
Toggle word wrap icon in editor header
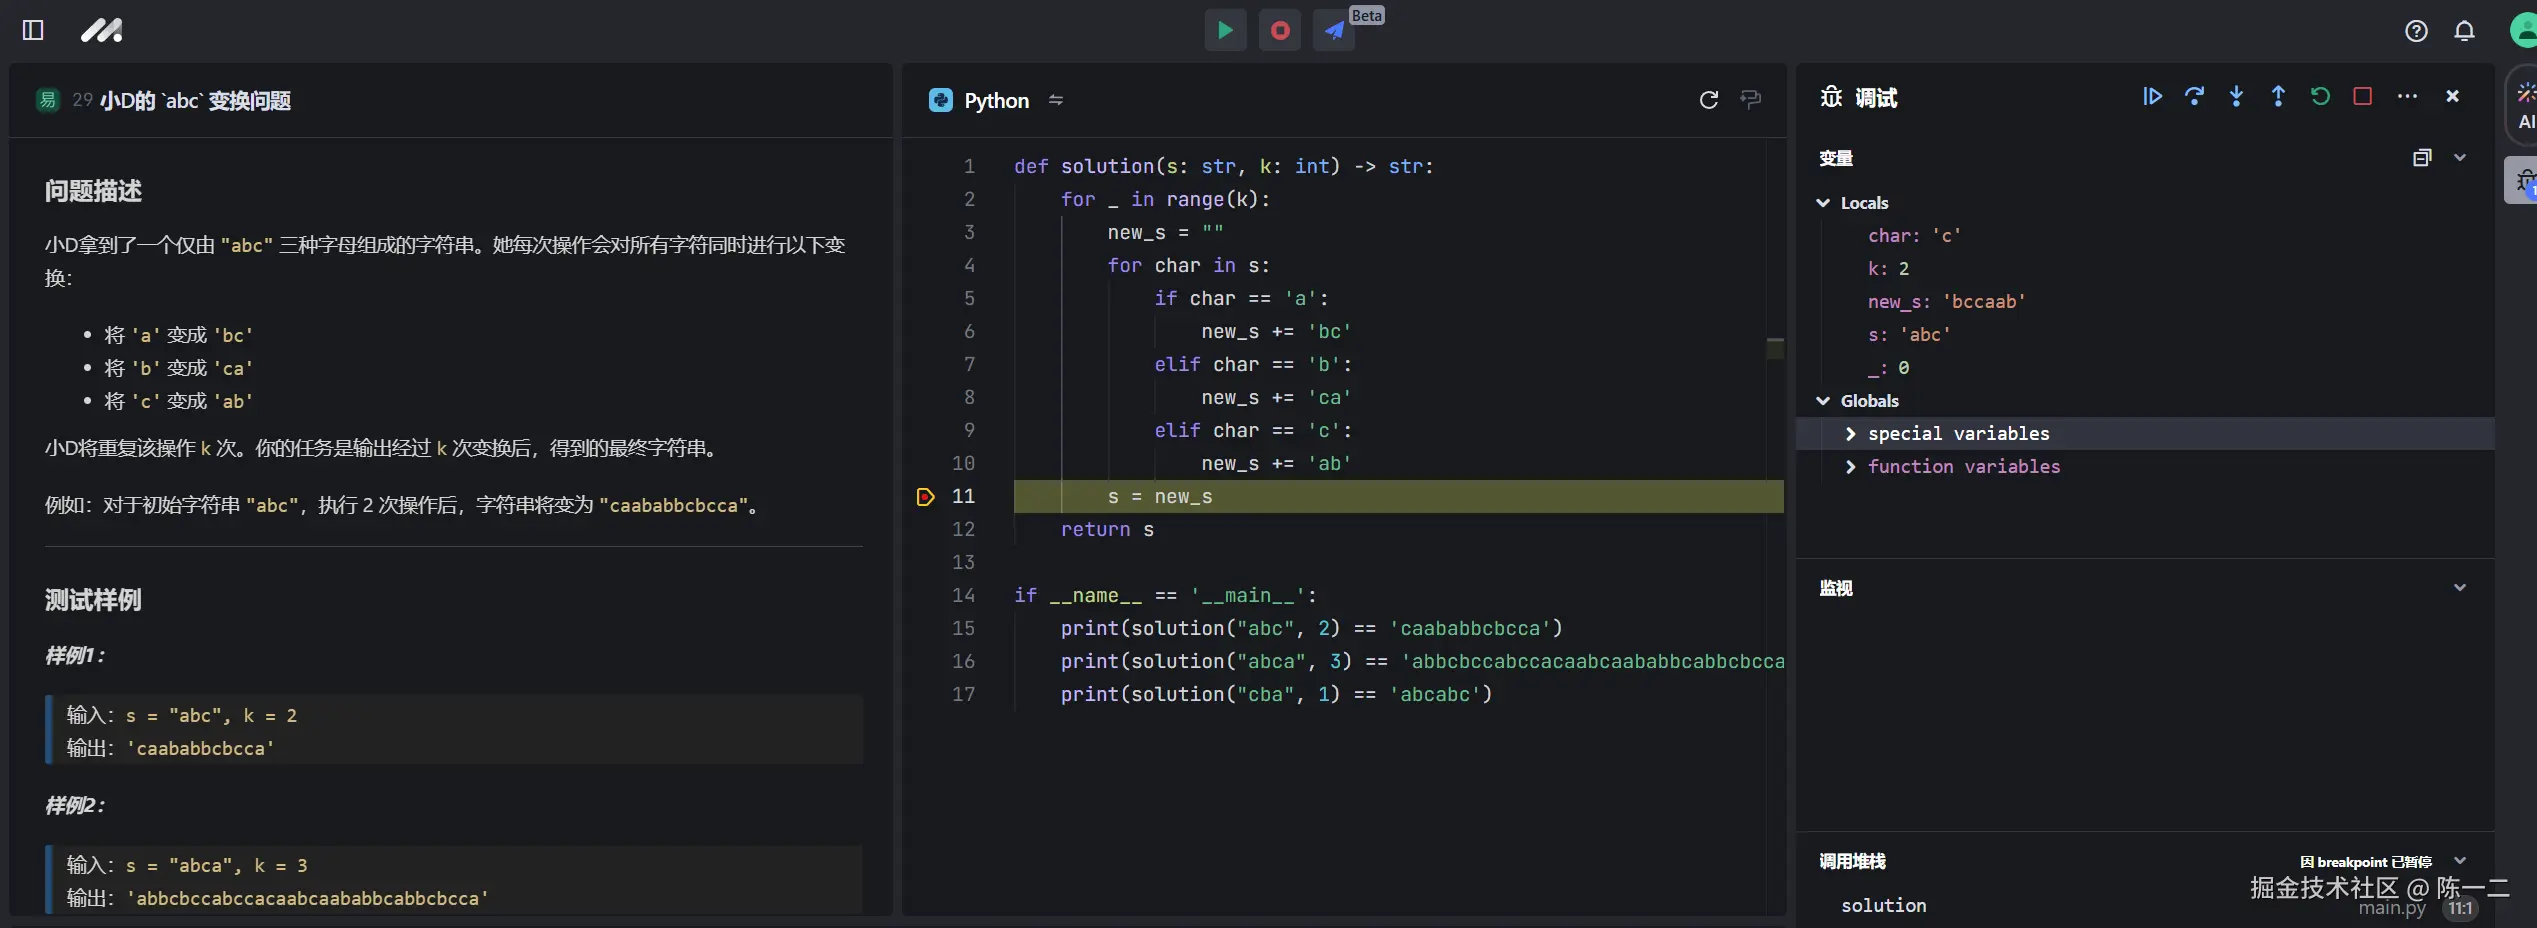(x=1751, y=99)
